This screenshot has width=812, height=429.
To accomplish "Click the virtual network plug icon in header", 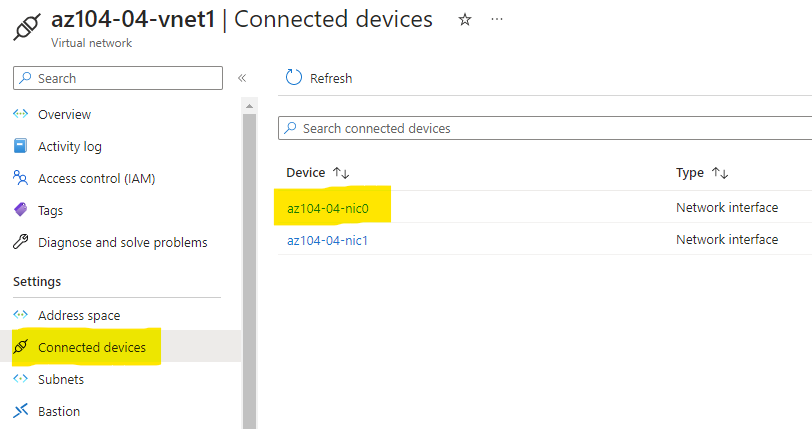I will point(27,27).
